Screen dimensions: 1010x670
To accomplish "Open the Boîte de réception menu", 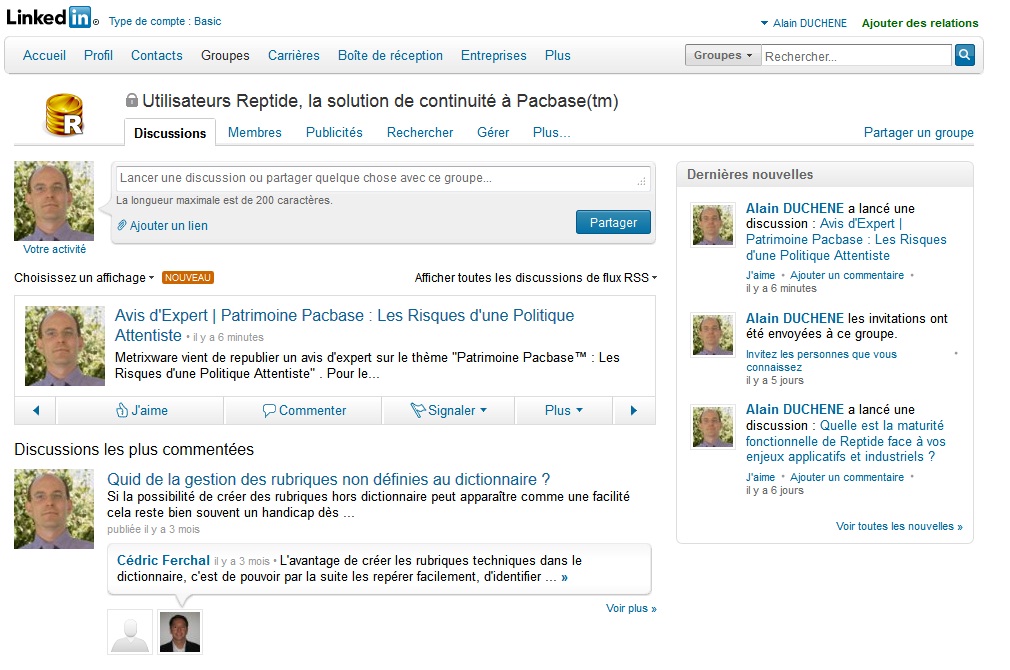I will [x=390, y=55].
